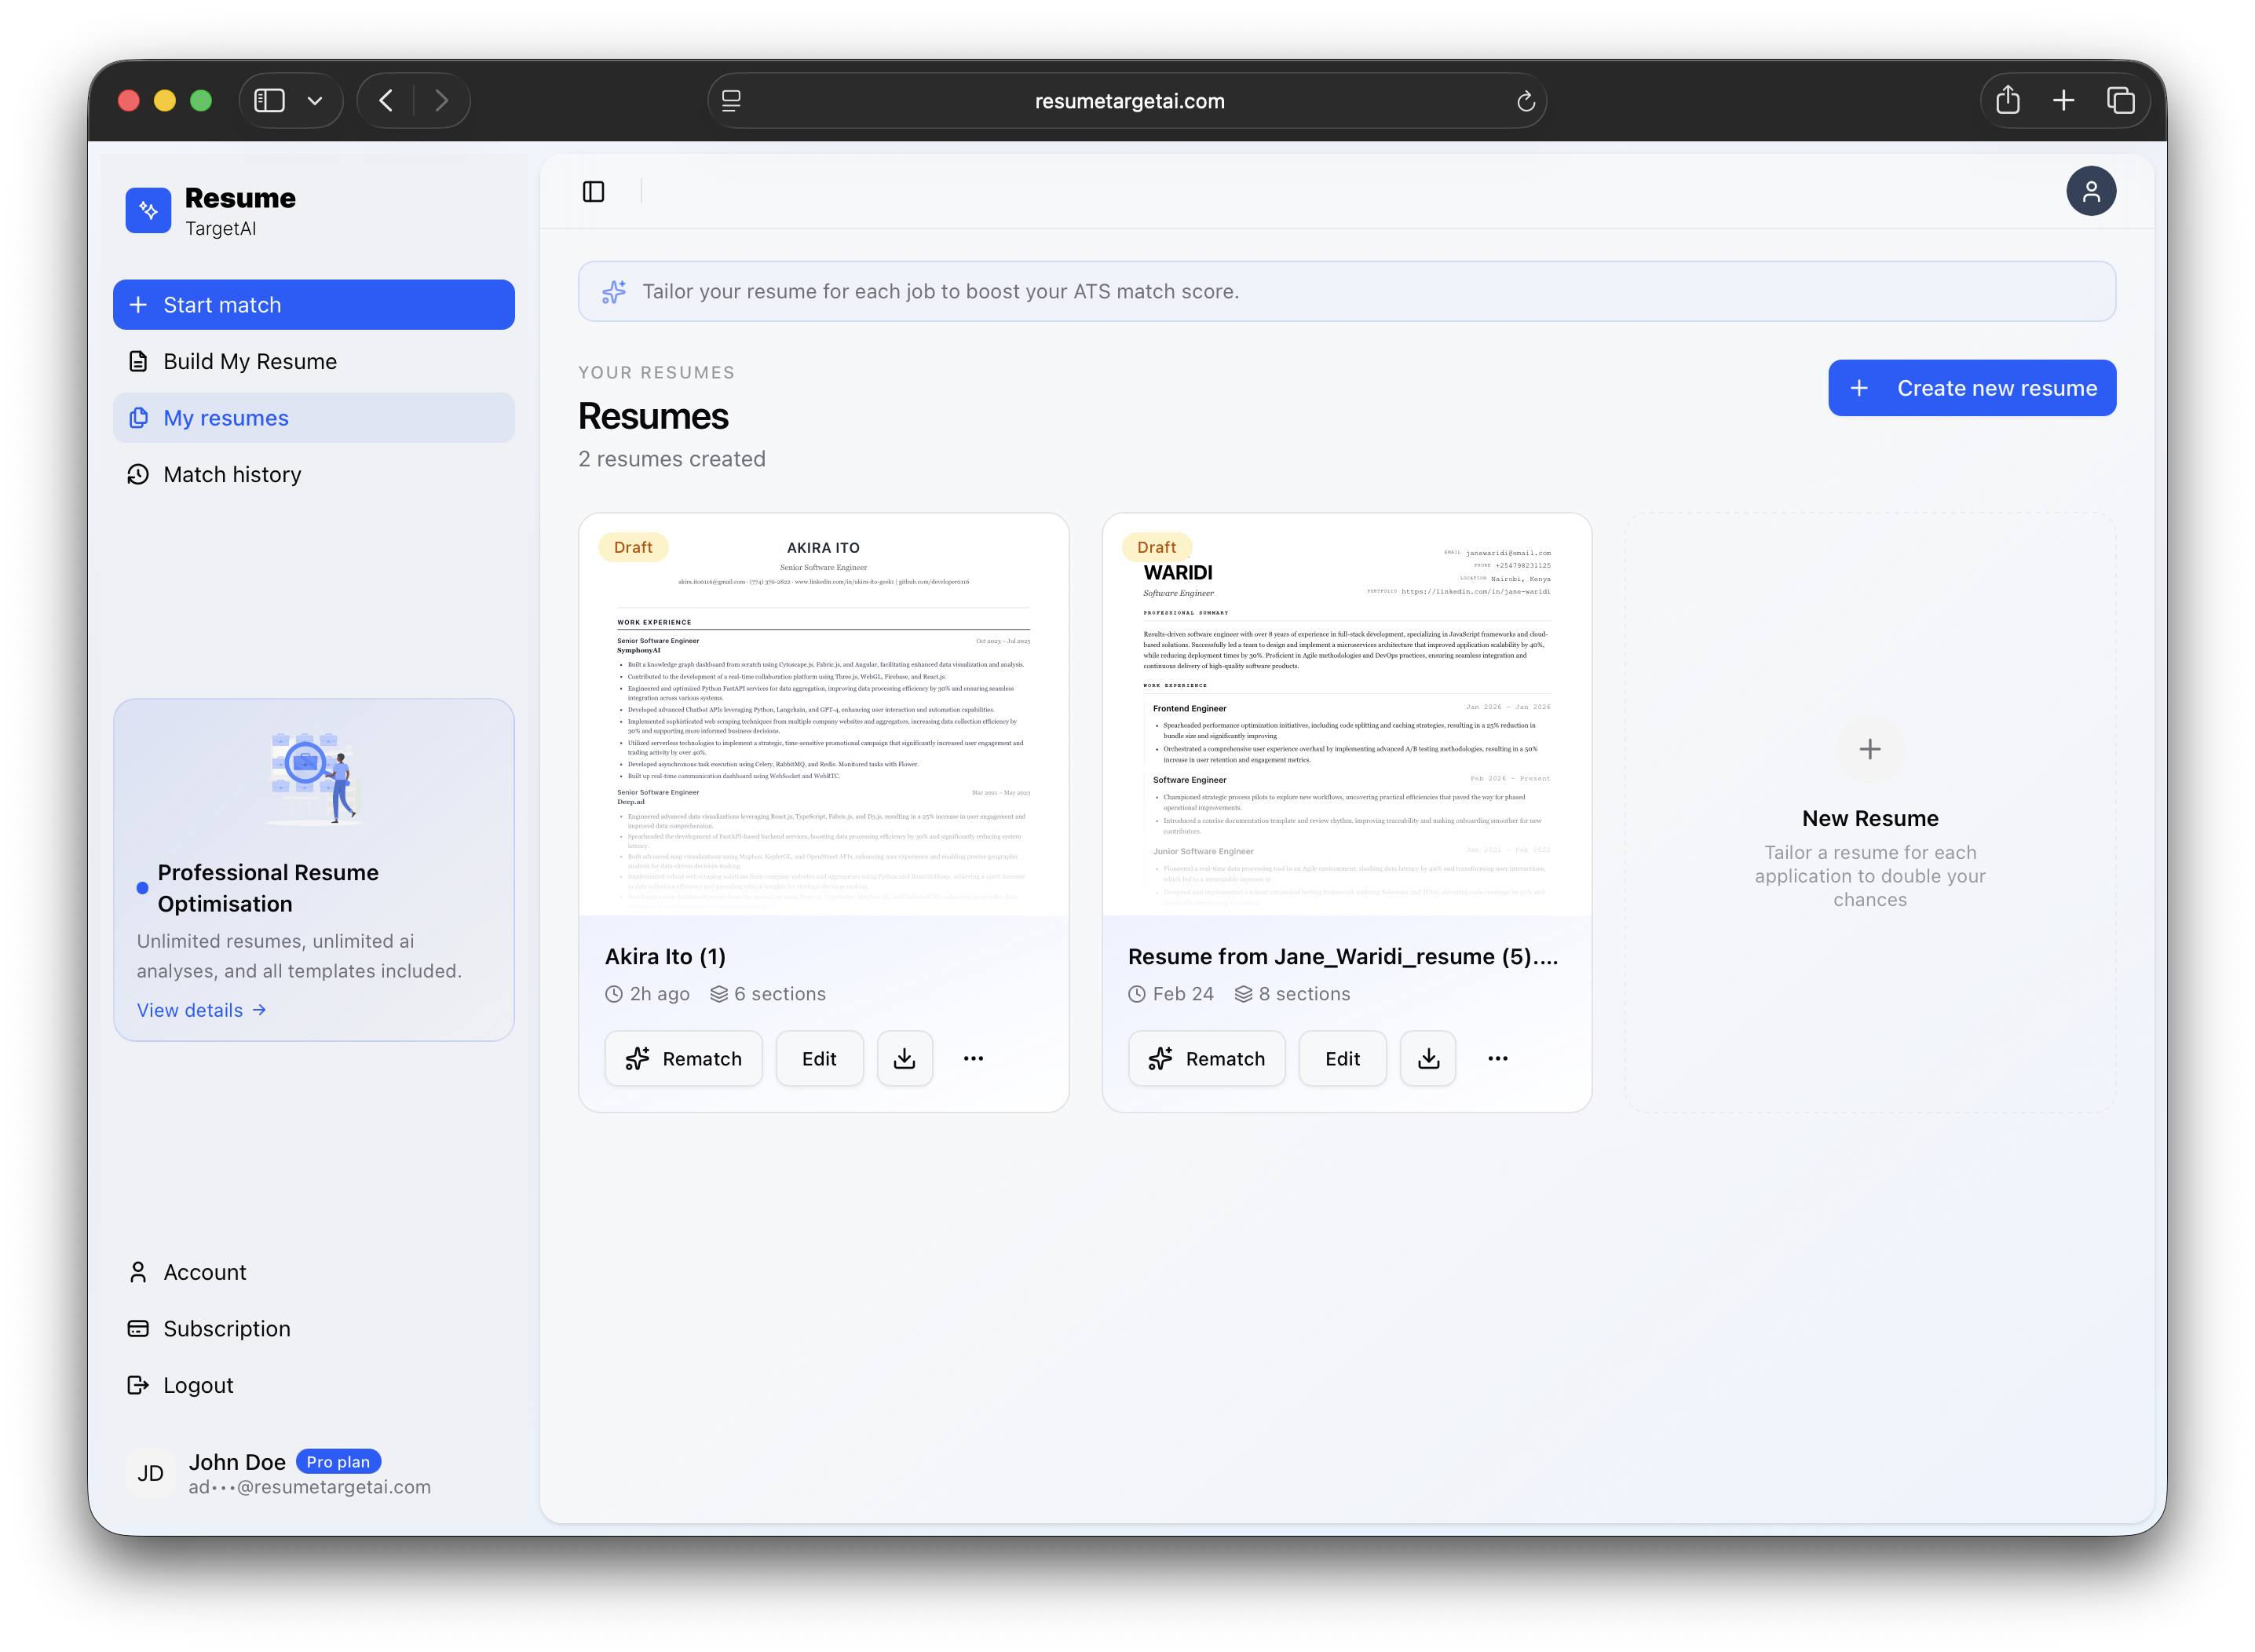This screenshot has height=1652, width=2255.
Task: Expand Safari sidebar dropdown chevron
Action: coord(315,101)
